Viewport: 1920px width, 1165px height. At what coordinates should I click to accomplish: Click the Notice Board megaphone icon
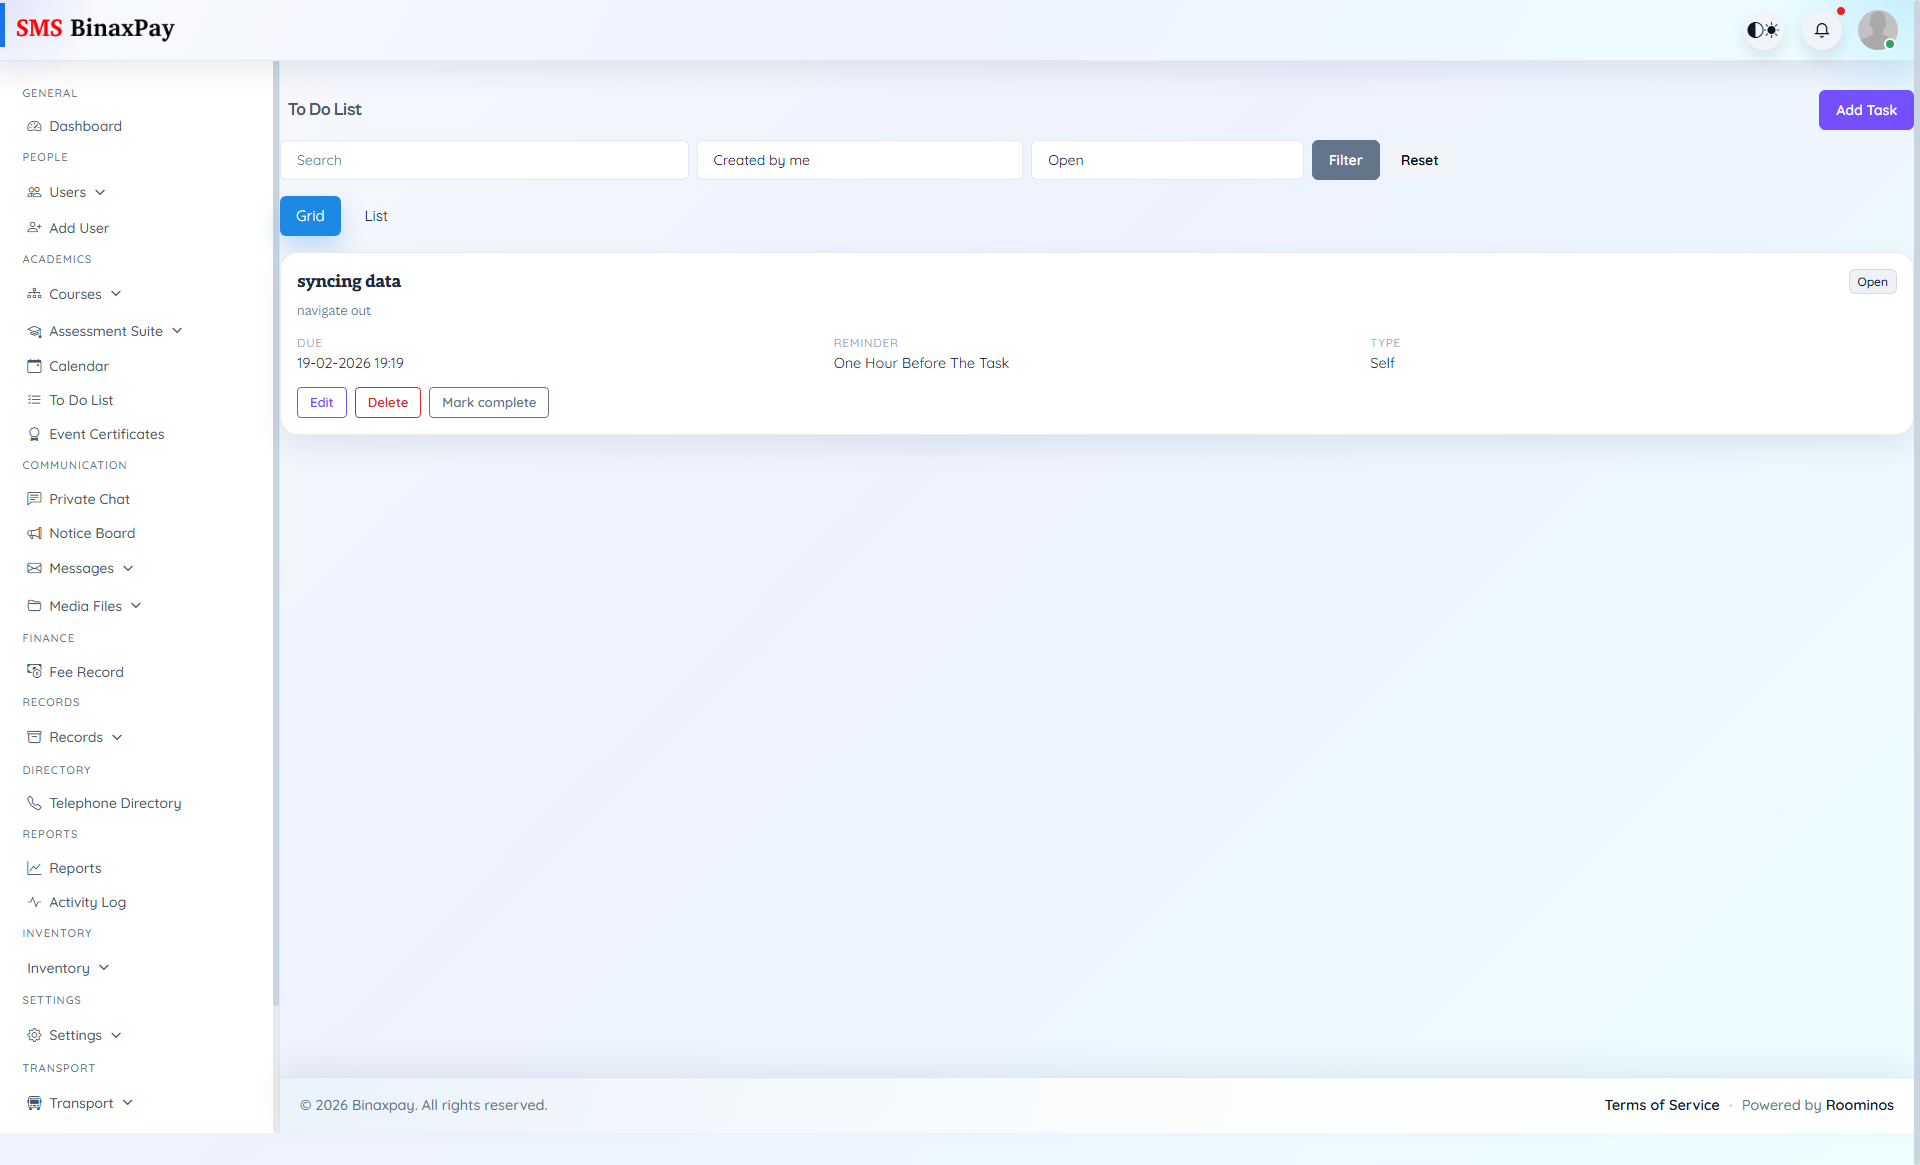35,533
